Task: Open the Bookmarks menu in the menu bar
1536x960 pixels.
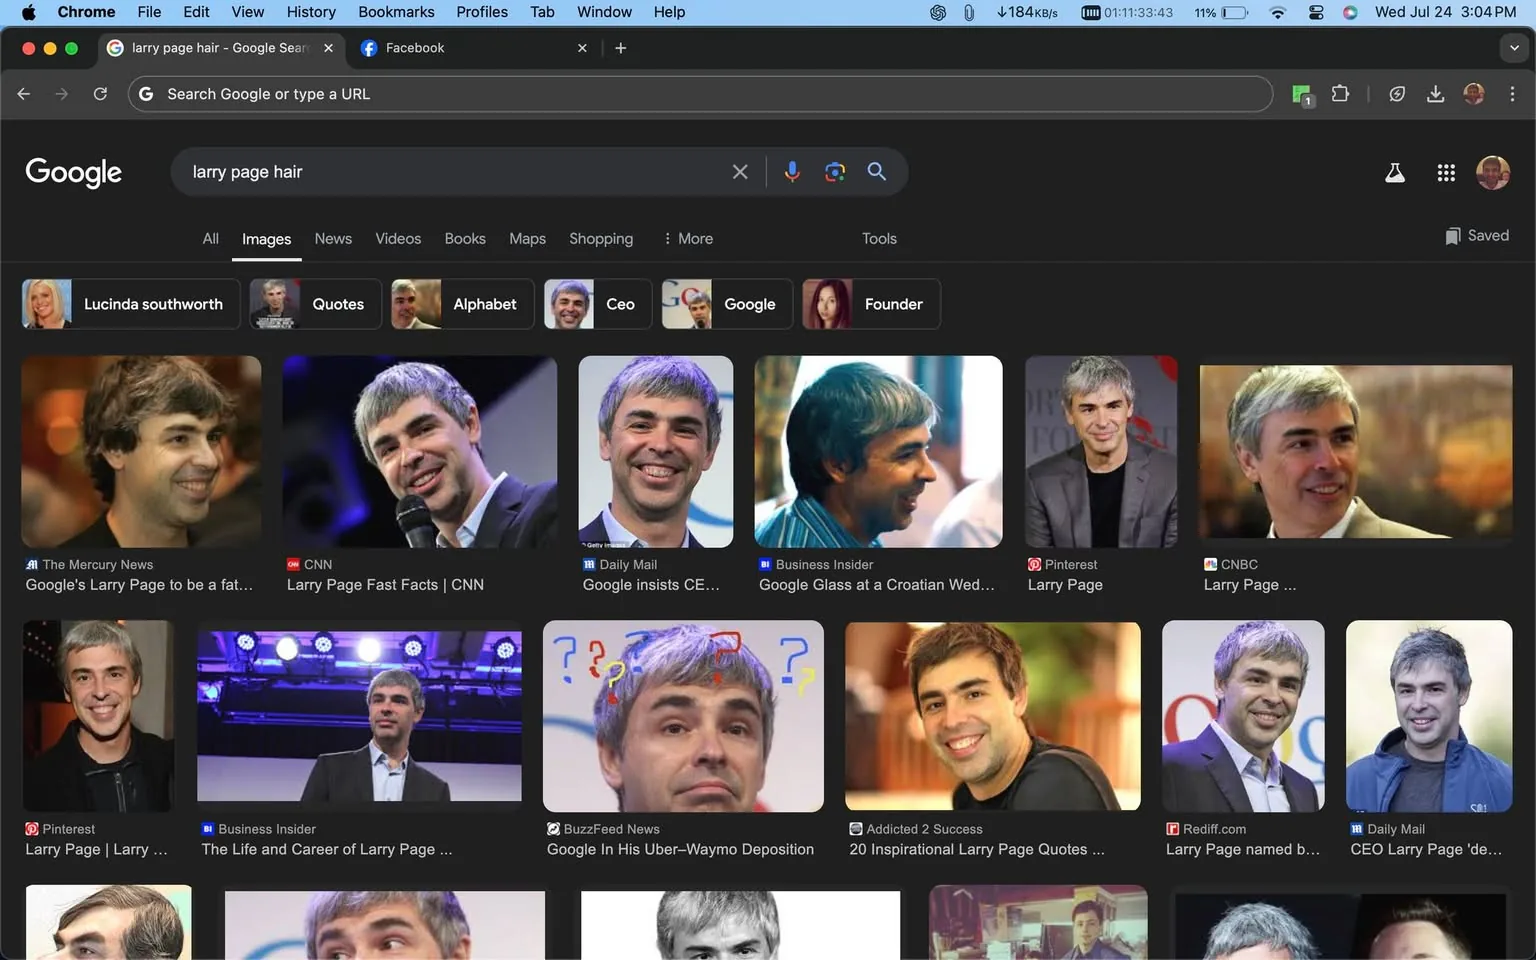Action: (x=396, y=11)
